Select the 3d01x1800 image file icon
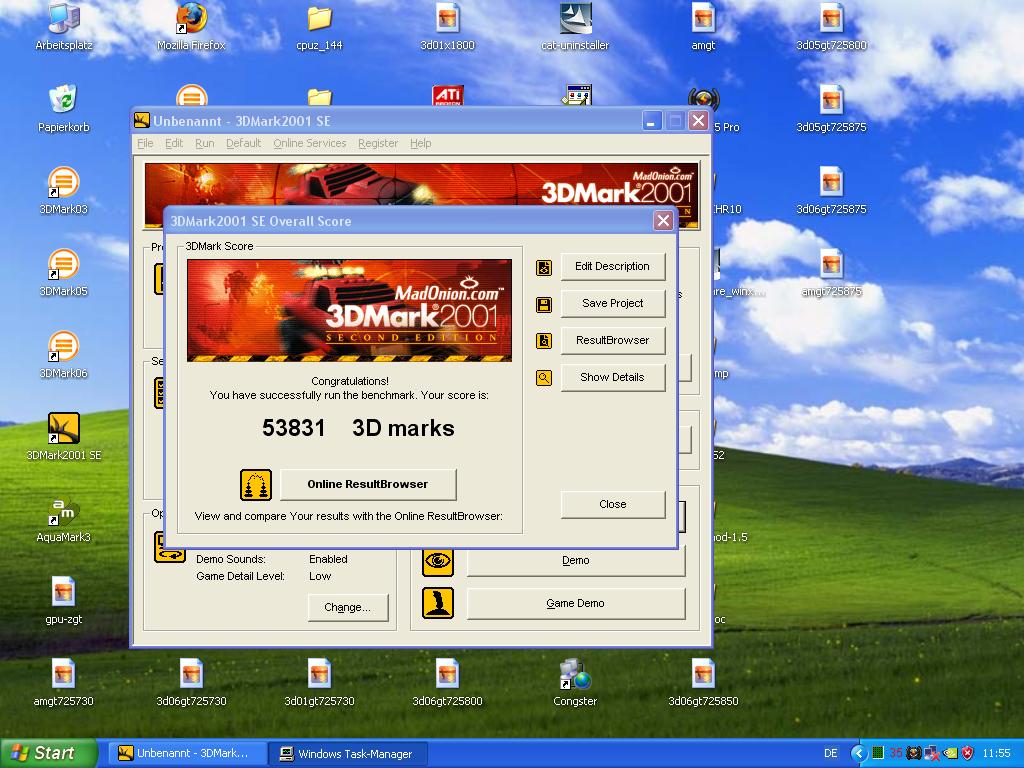Screen dimensions: 1024x768 [x=447, y=27]
